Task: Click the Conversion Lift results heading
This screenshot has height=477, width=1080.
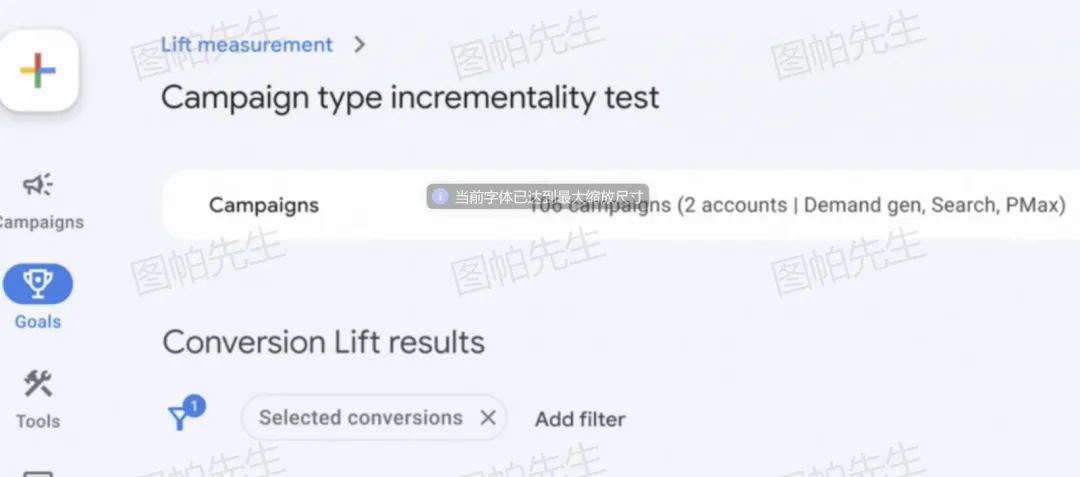Action: point(323,342)
